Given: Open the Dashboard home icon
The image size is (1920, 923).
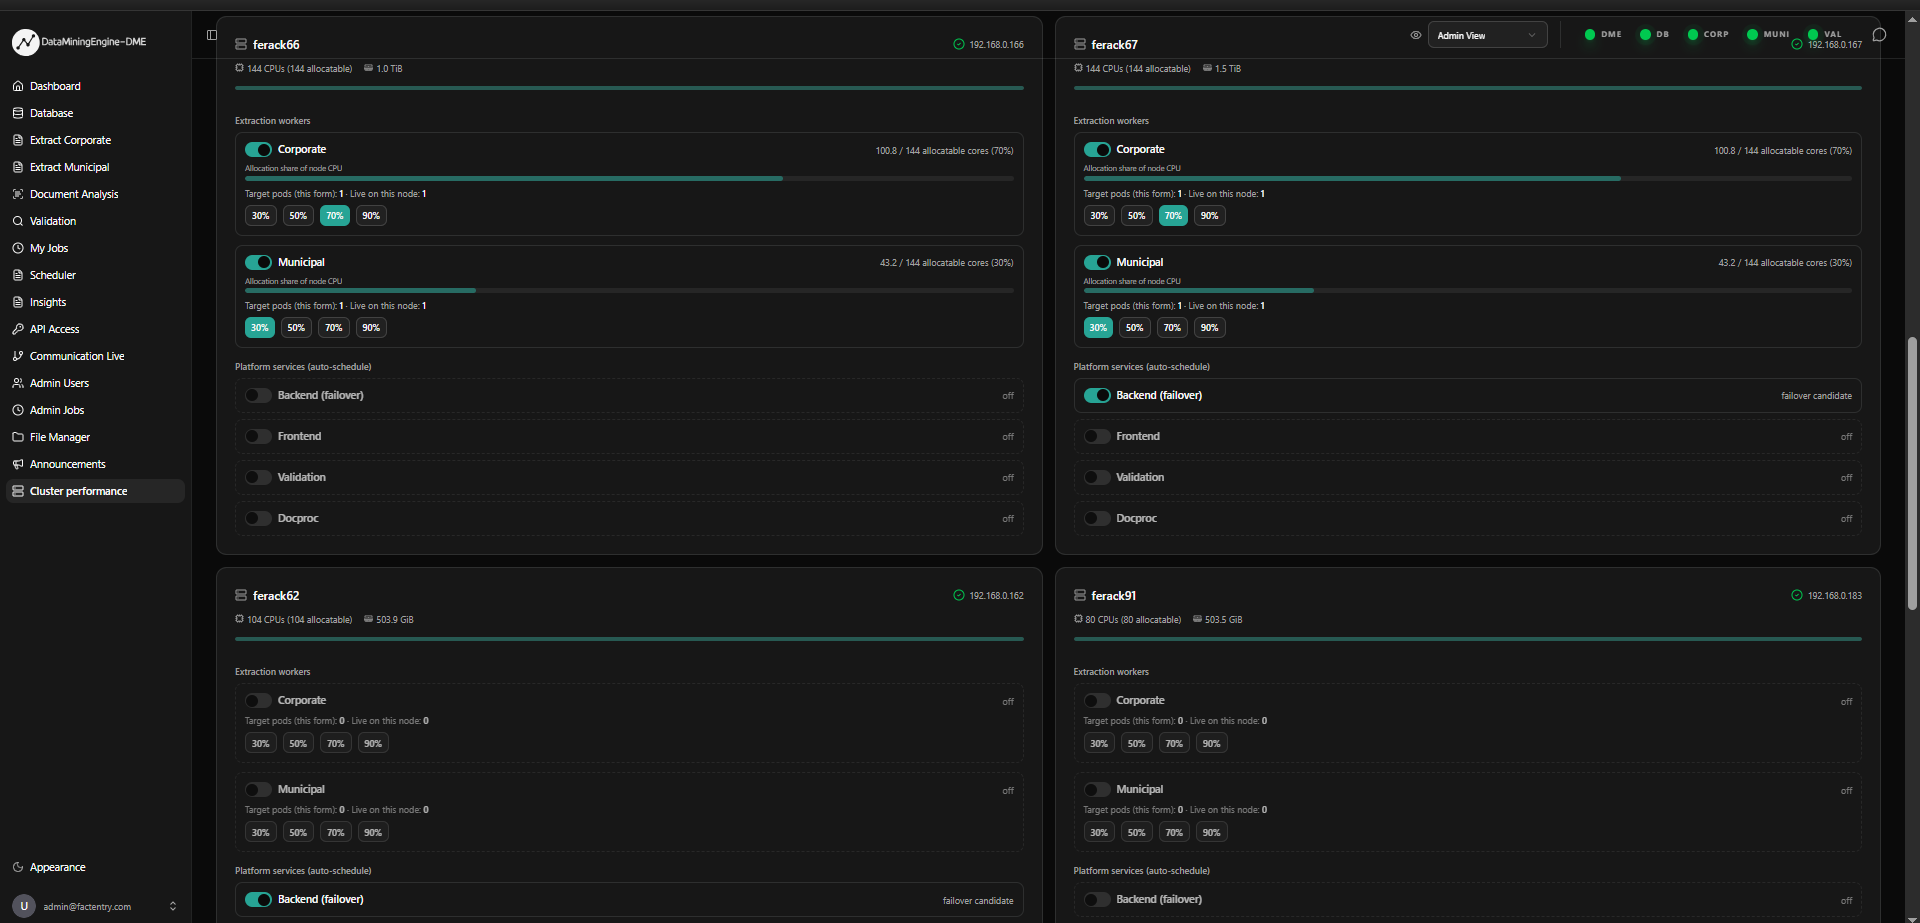Looking at the screenshot, I should [x=18, y=86].
